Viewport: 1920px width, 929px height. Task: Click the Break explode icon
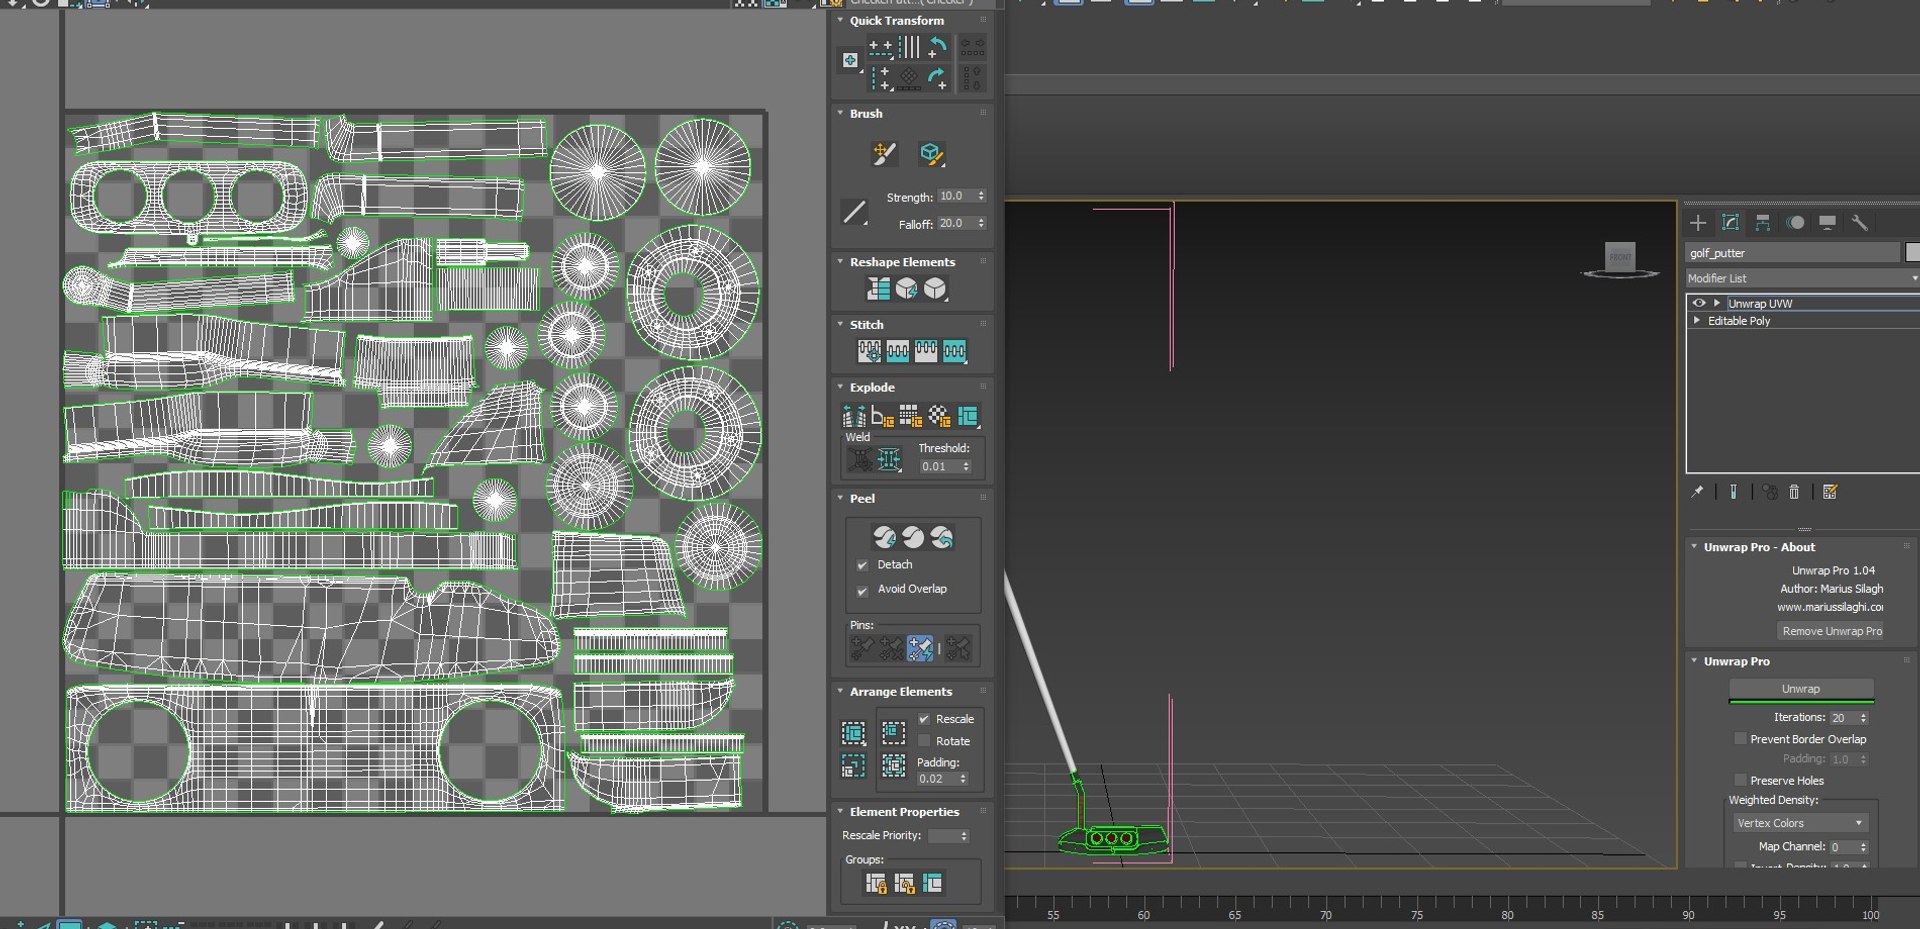[x=854, y=416]
